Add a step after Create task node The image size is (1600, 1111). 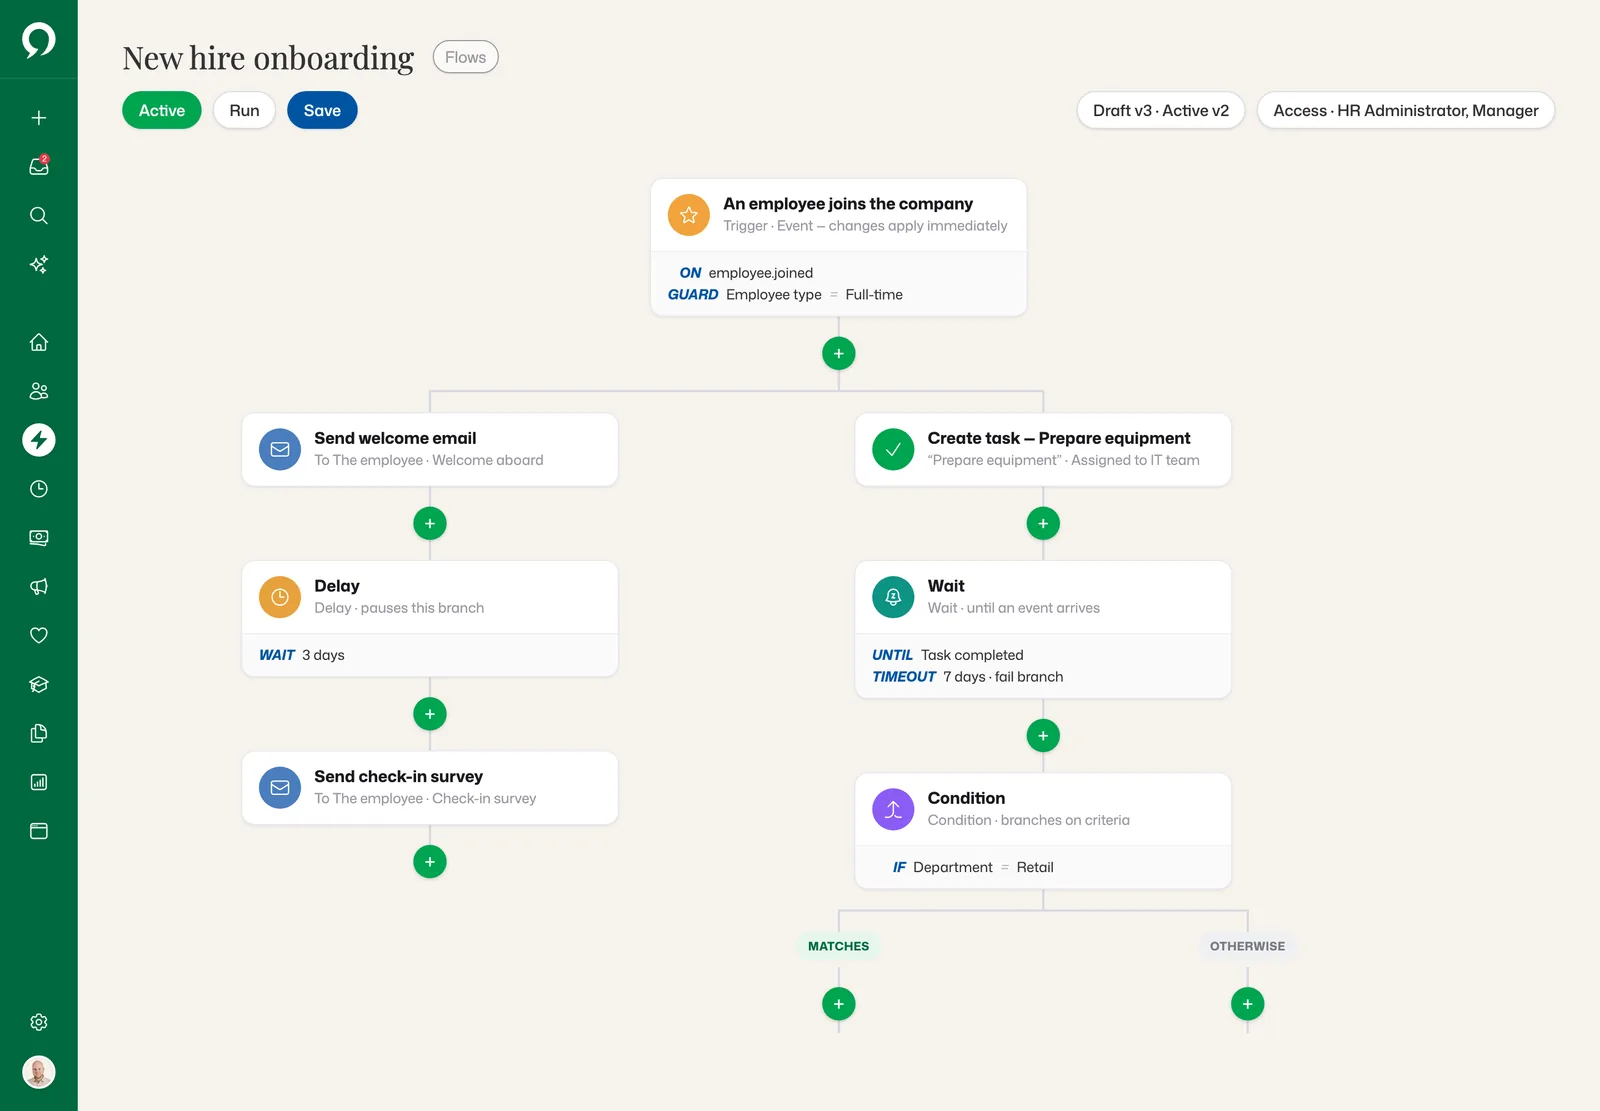[x=1043, y=523]
